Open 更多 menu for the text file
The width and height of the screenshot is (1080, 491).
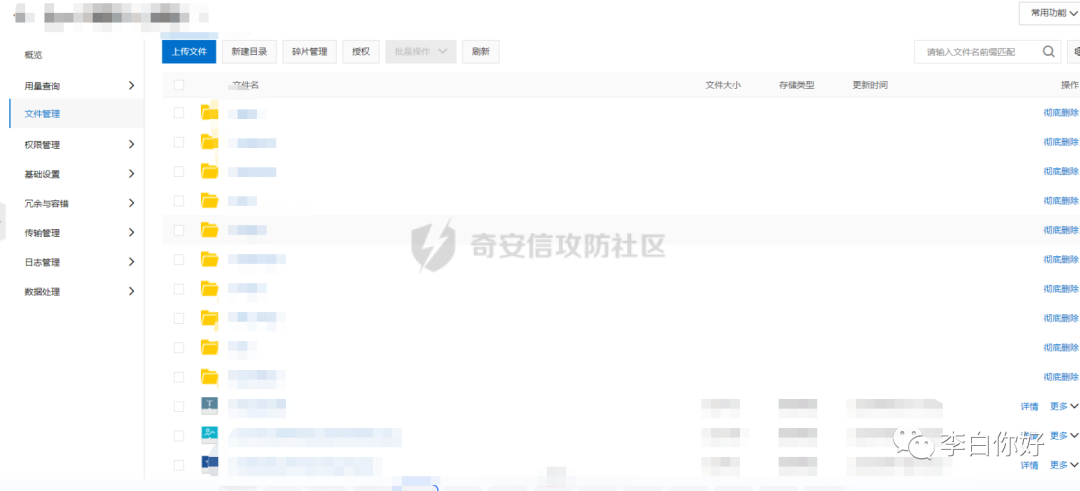(x=1063, y=407)
